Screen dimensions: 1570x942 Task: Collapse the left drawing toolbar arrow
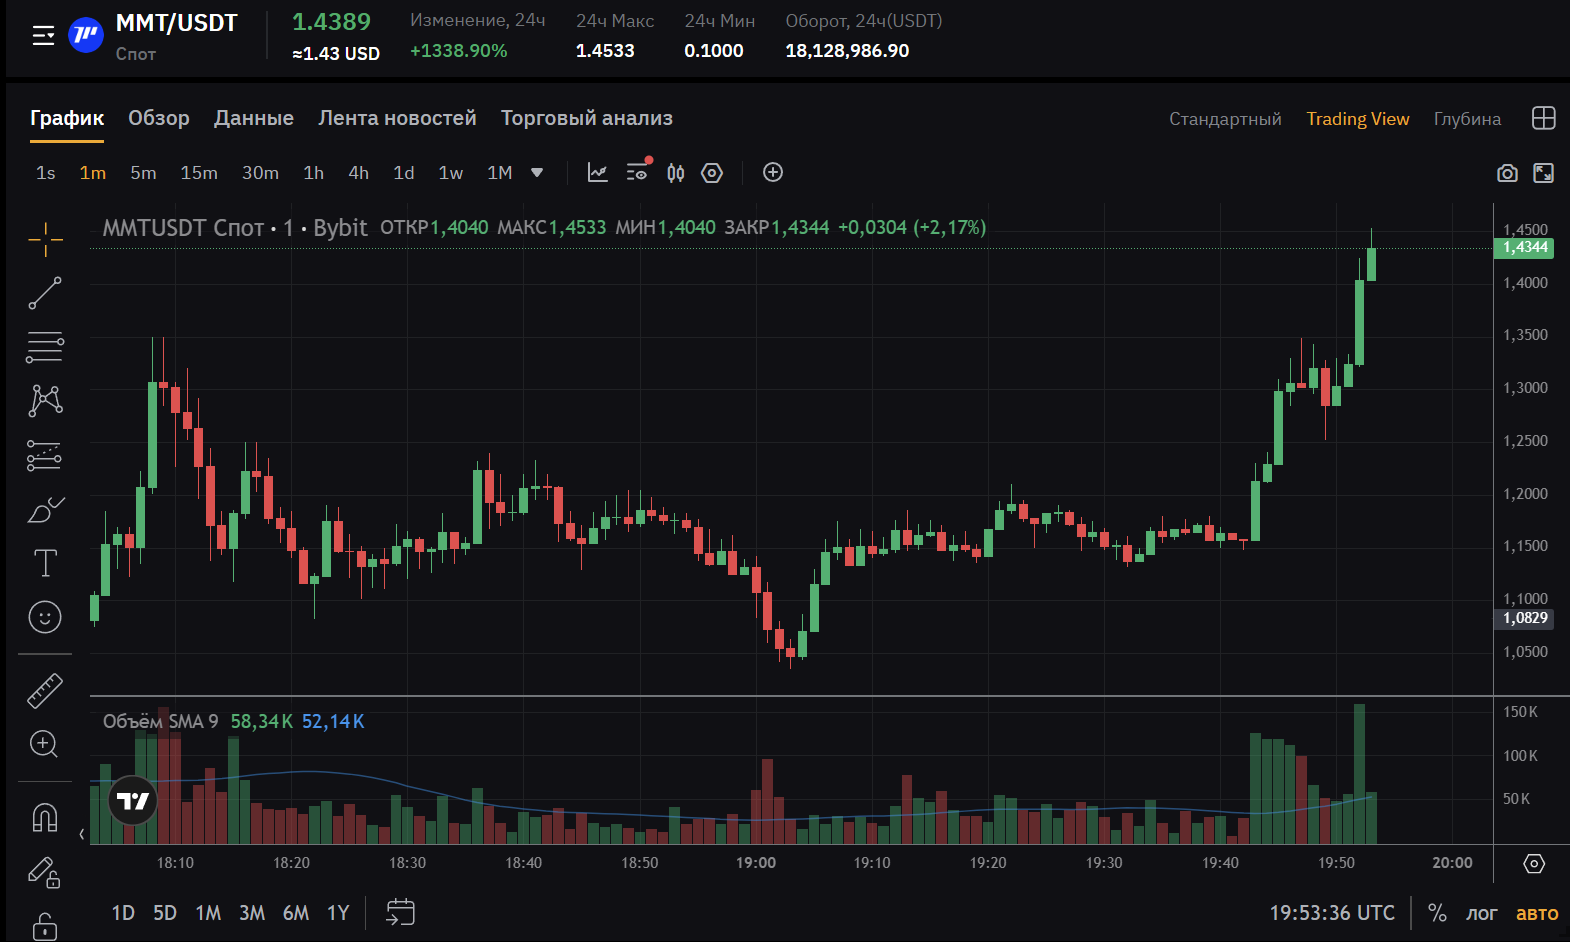click(82, 834)
